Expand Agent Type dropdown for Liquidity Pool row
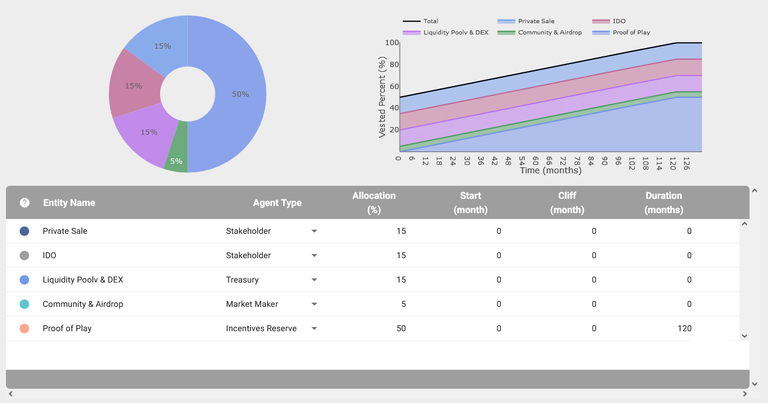 (314, 280)
